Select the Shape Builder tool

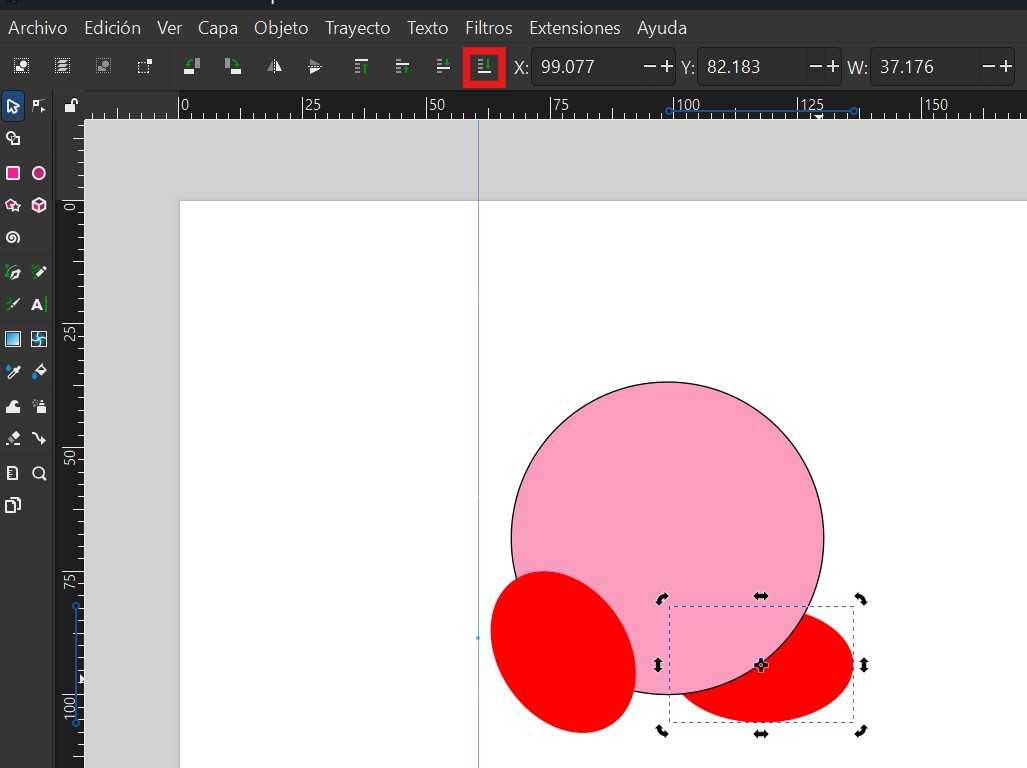click(13, 139)
